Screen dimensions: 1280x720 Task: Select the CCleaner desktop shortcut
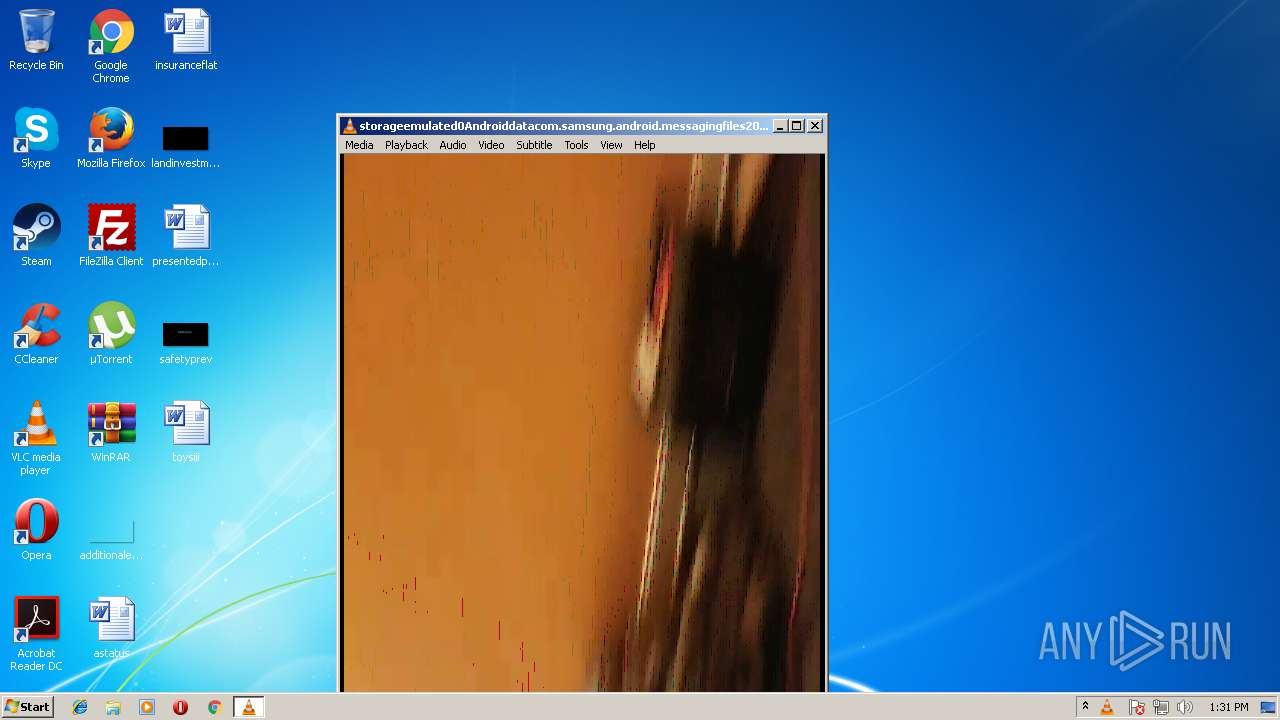tap(36, 335)
